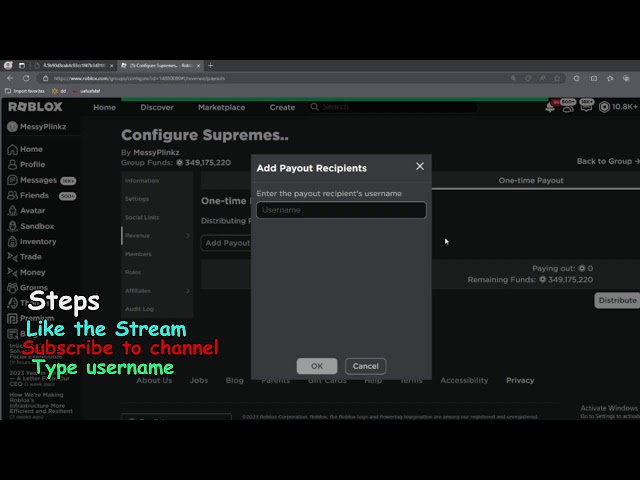Screen dimensions: 640x480
Task: Open Settings in group config menu
Action: (137, 199)
